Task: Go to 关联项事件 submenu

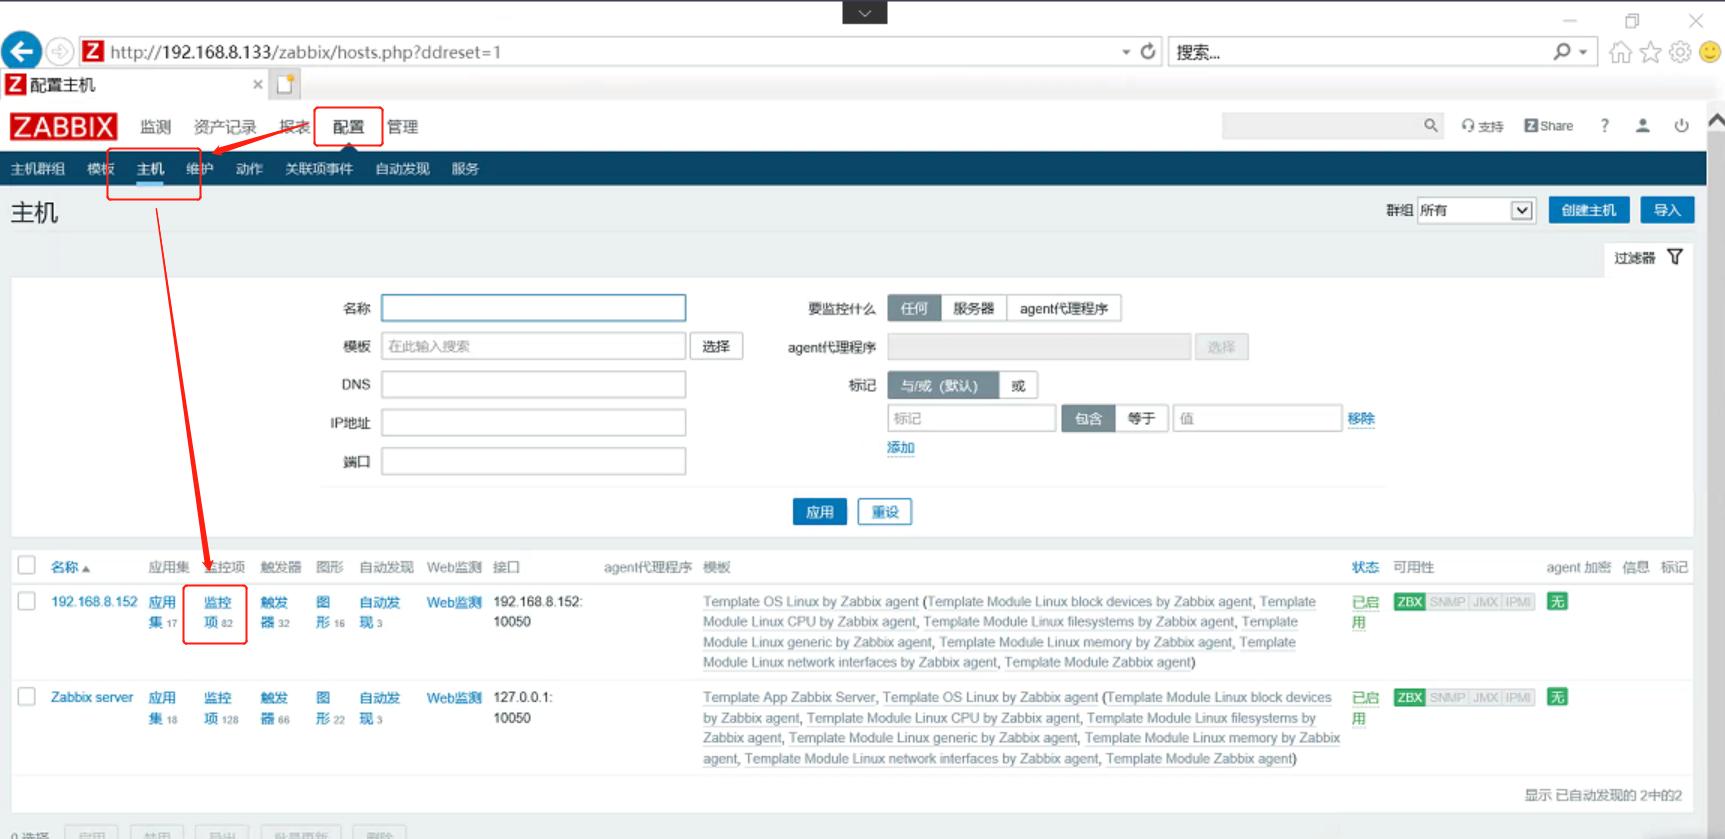Action: pyautogui.click(x=319, y=169)
